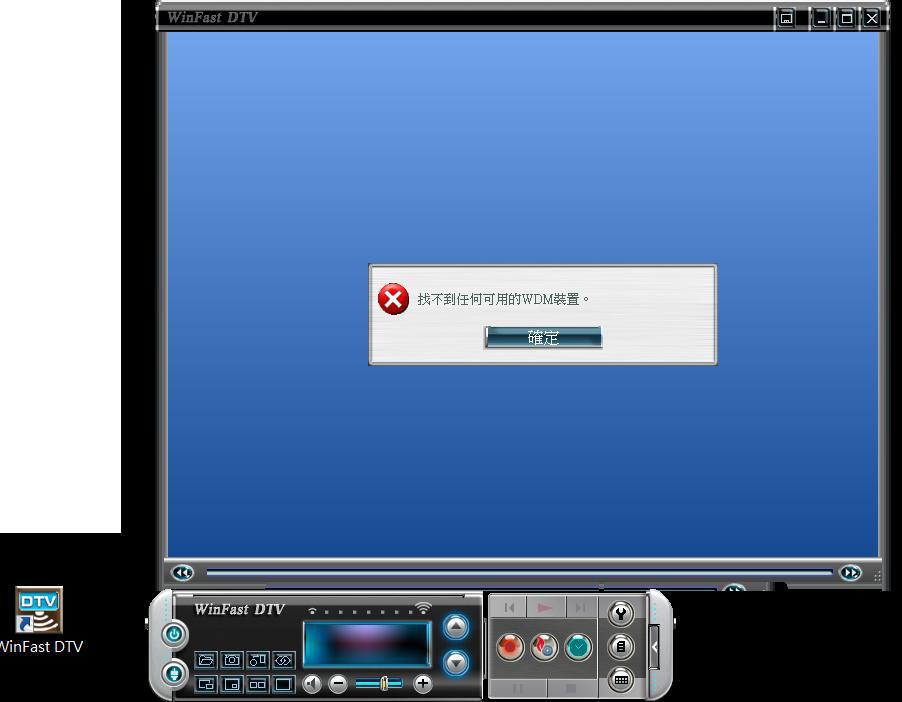902x702 pixels.
Task: Increase volume with the plus button
Action: (423, 684)
